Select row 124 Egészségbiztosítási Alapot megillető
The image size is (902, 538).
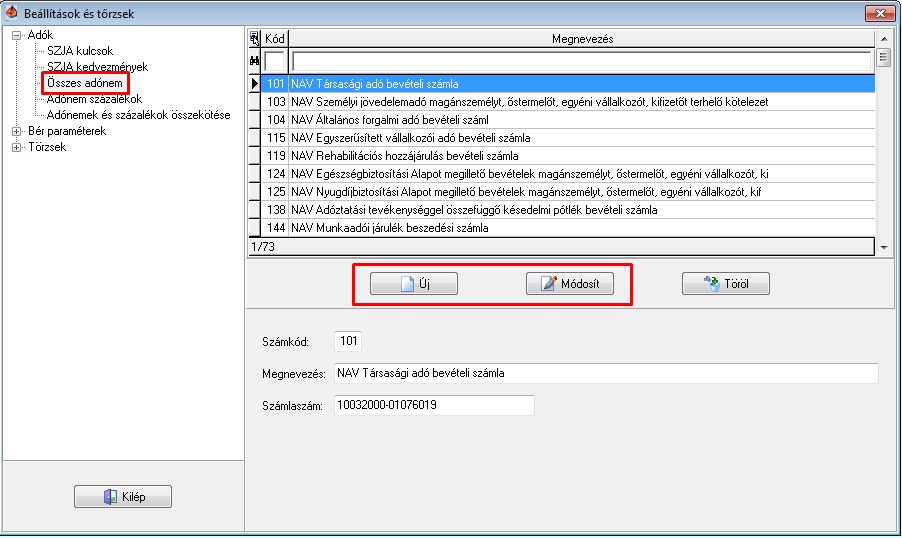click(568, 174)
